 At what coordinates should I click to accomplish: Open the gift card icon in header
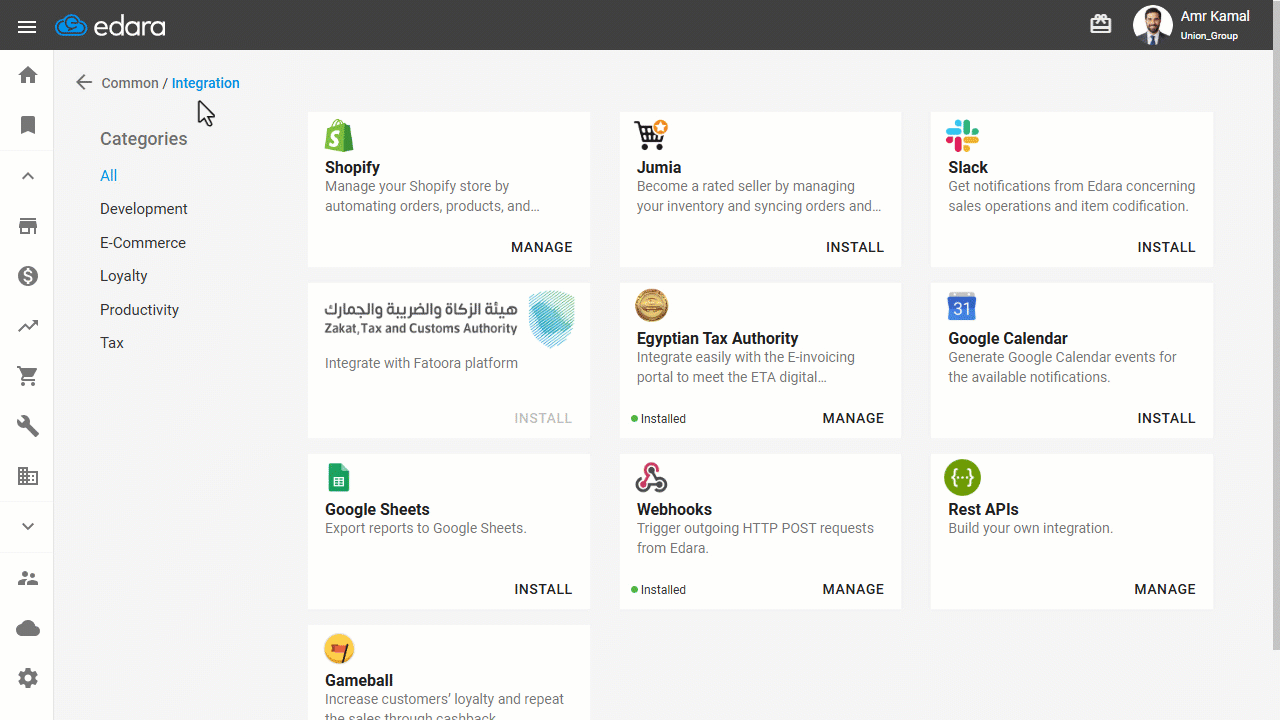(x=1101, y=24)
